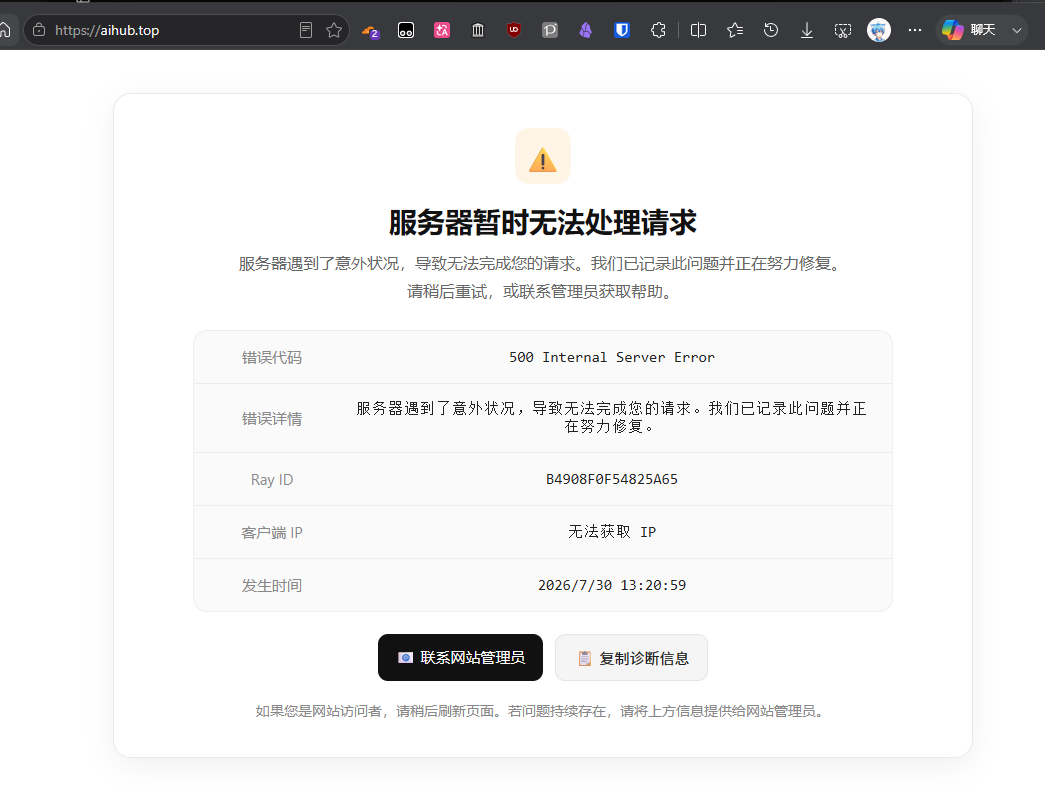Open the extensions puzzle piece menu
This screenshot has width=1045, height=791.
pyautogui.click(x=658, y=30)
